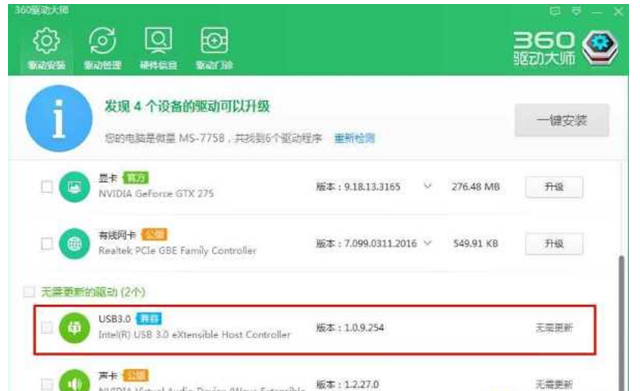Open the 驱动安装 gear icon tab
Image resolution: width=640 pixels, height=391 pixels.
[x=46, y=41]
